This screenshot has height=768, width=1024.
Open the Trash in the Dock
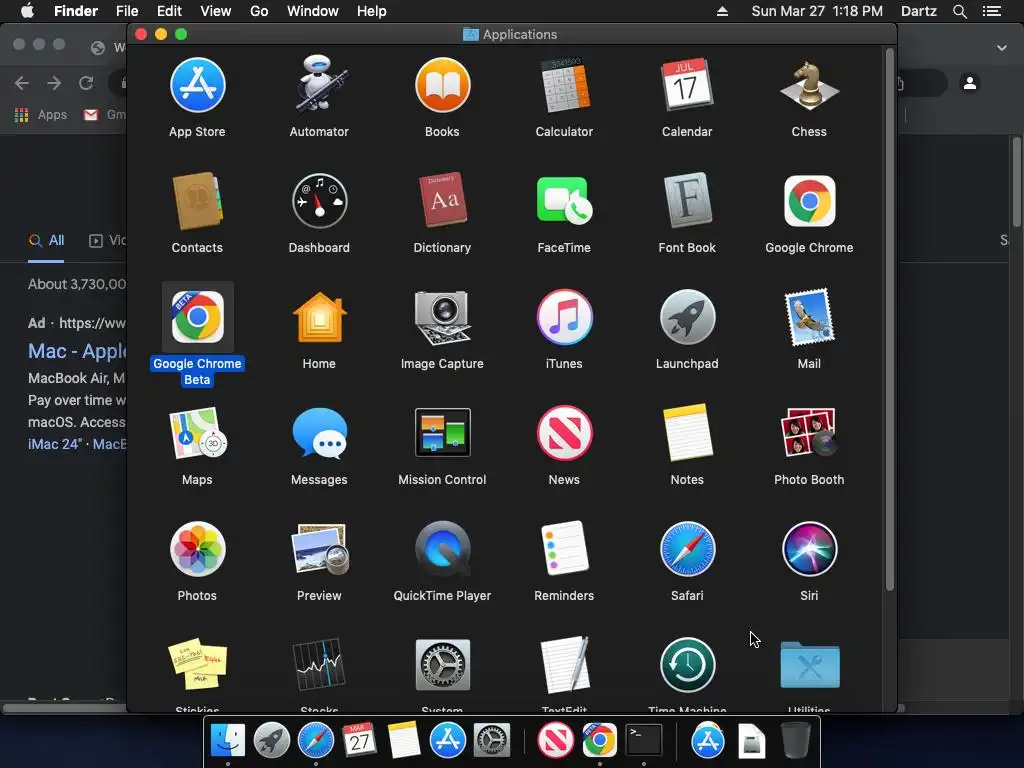click(795, 740)
